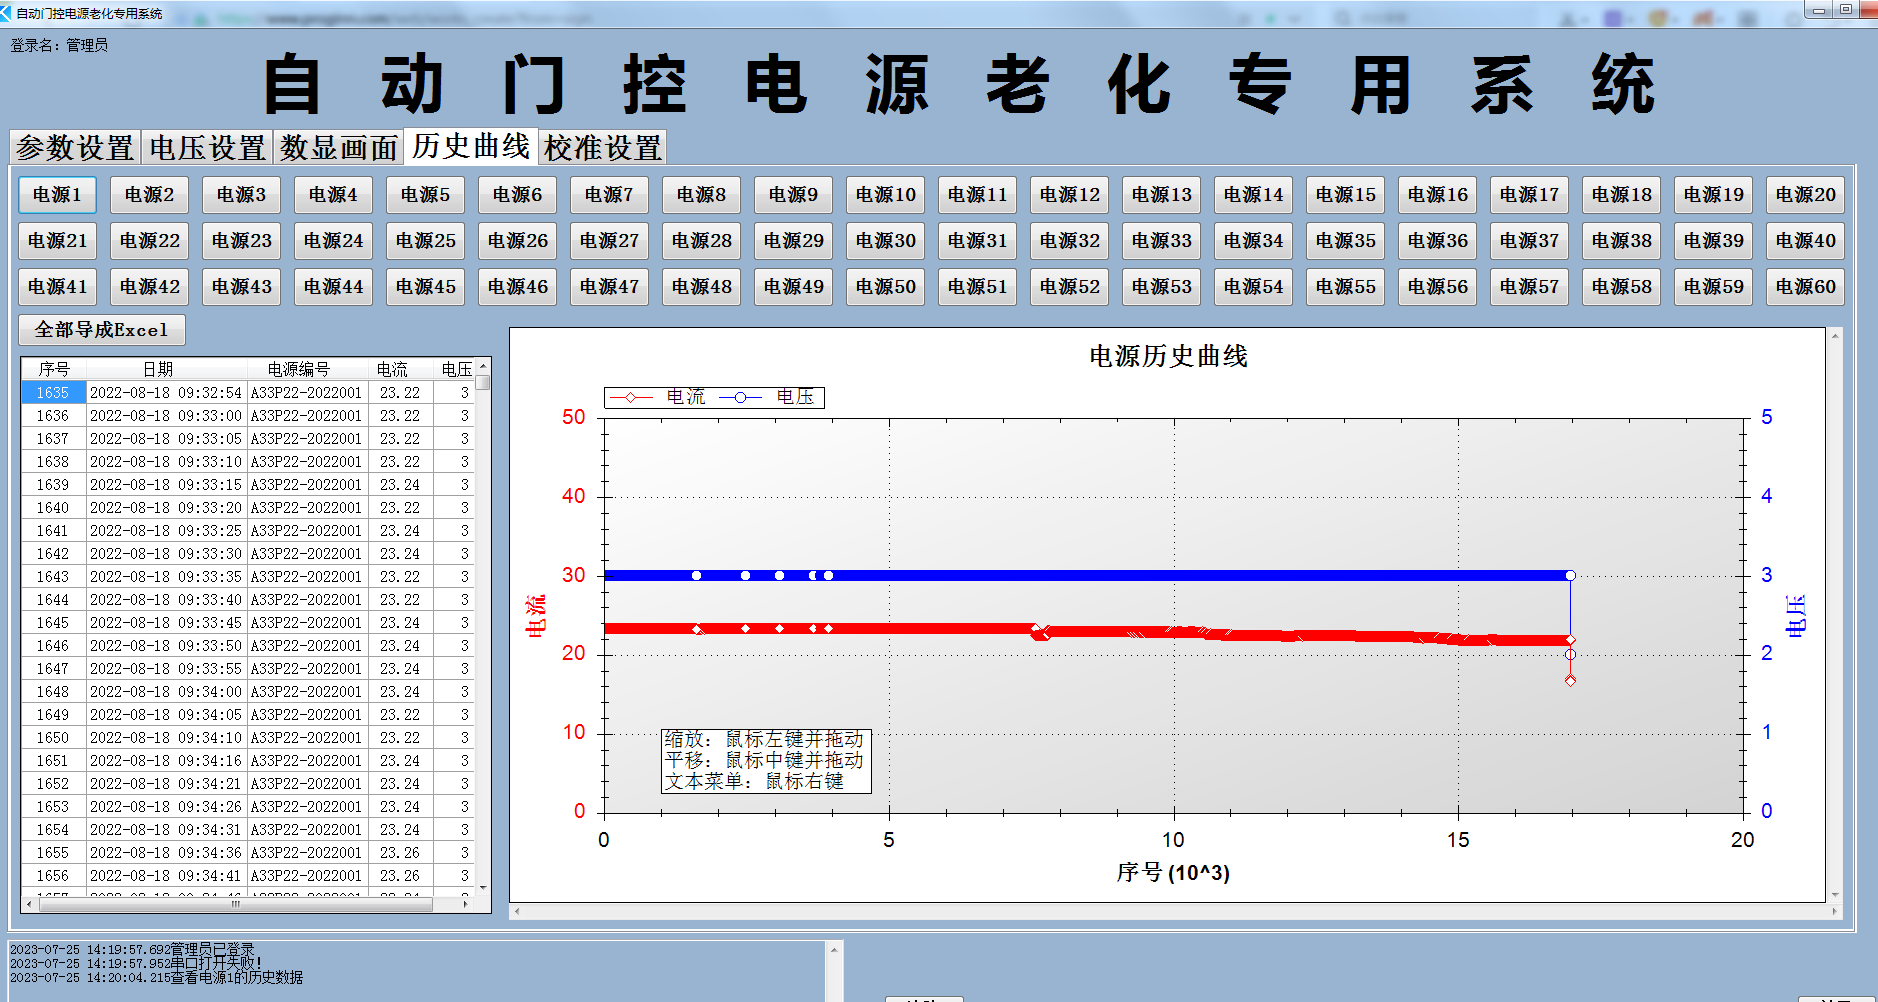The height and width of the screenshot is (1002, 1878).
Task: Select table row 1640
Action: click(248, 508)
